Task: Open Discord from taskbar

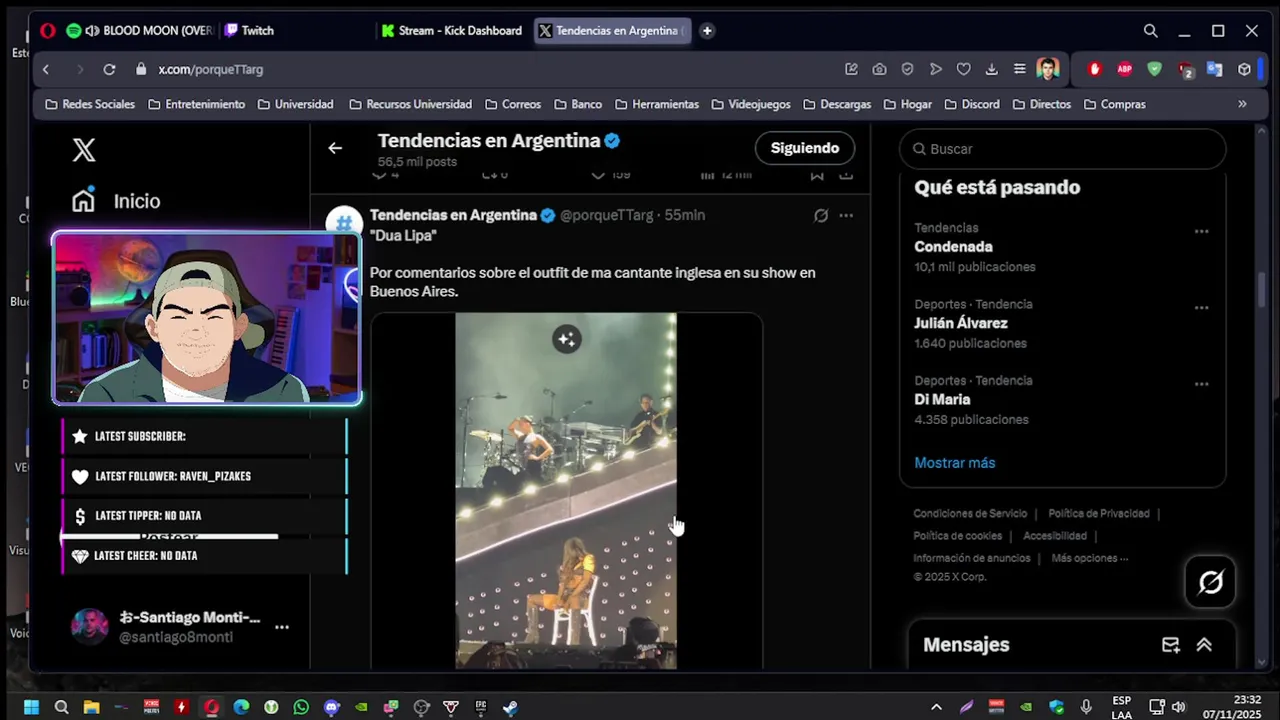Action: (331, 707)
